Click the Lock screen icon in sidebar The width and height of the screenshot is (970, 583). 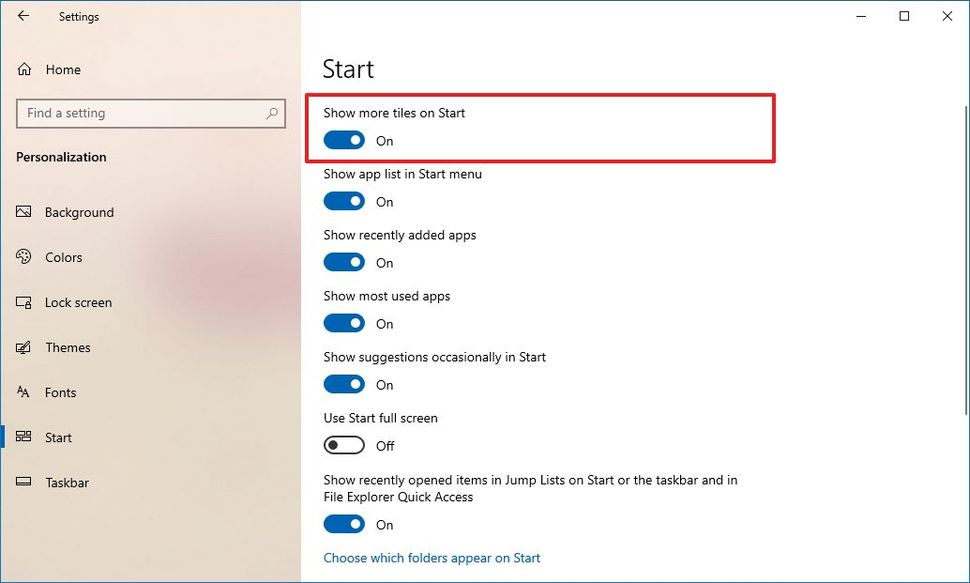pyautogui.click(x=24, y=302)
